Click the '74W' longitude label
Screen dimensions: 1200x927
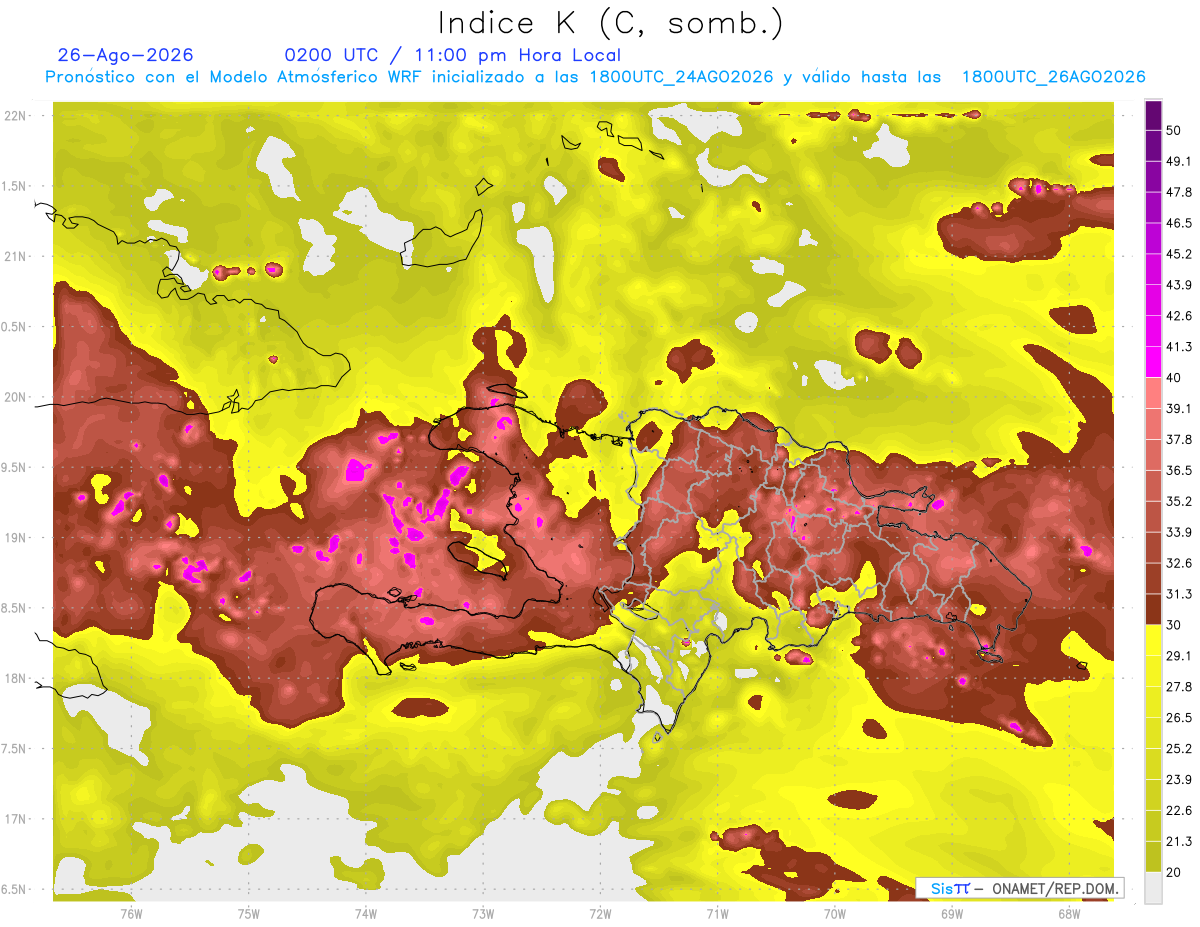point(365,913)
